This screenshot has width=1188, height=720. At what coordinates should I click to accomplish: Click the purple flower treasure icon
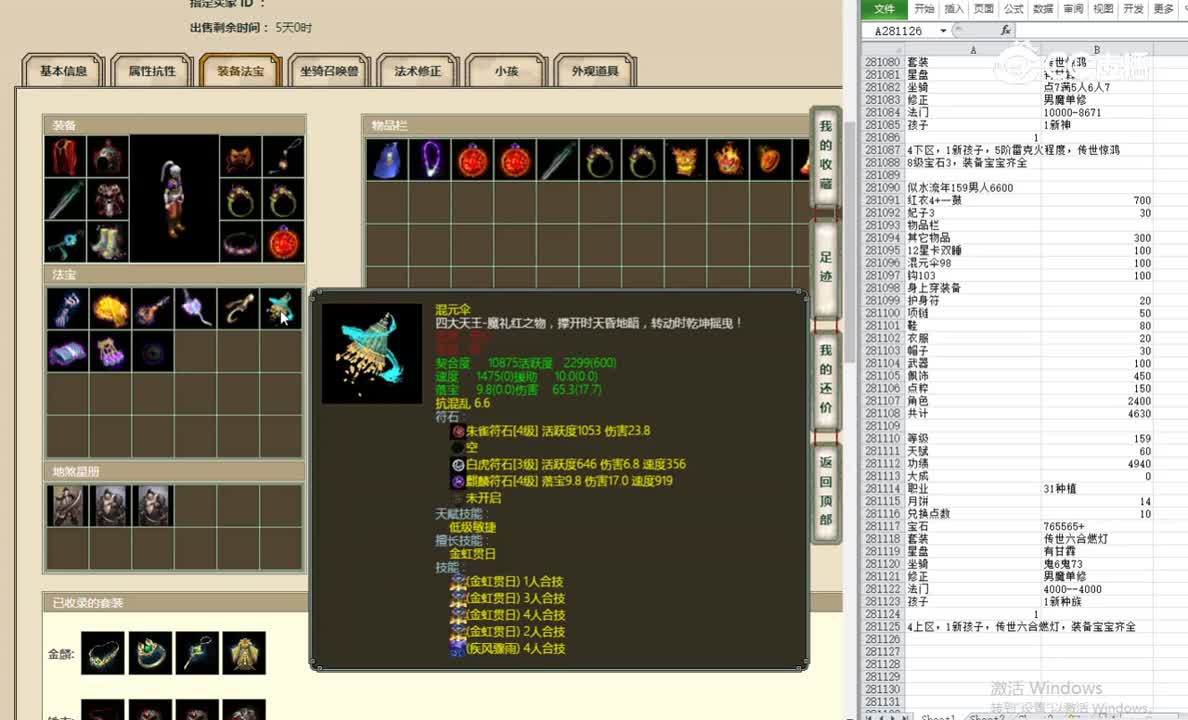[x=195, y=308]
